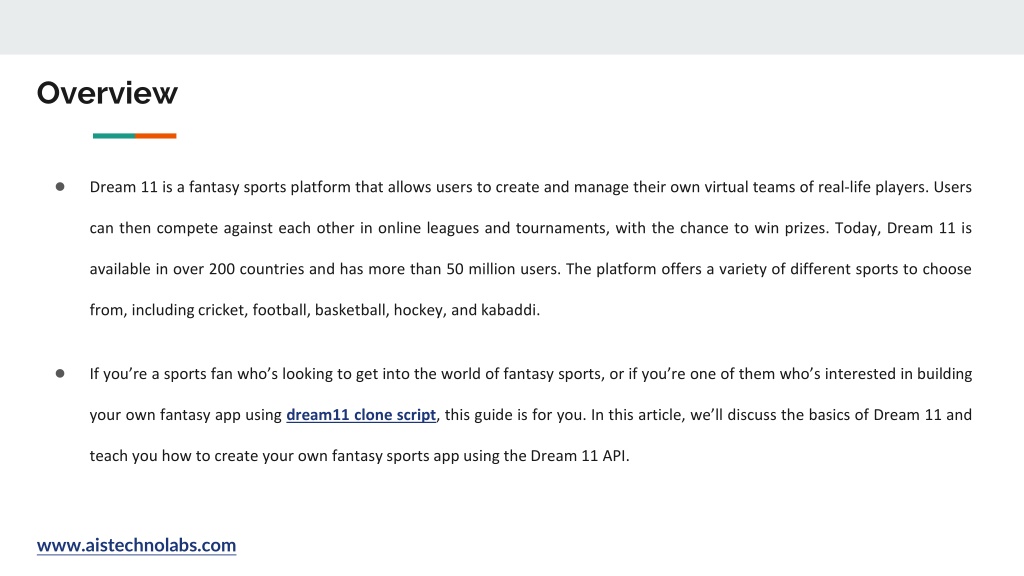This screenshot has width=1024, height=576.
Task: Open the dream11 clone script link
Action: click(x=361, y=415)
